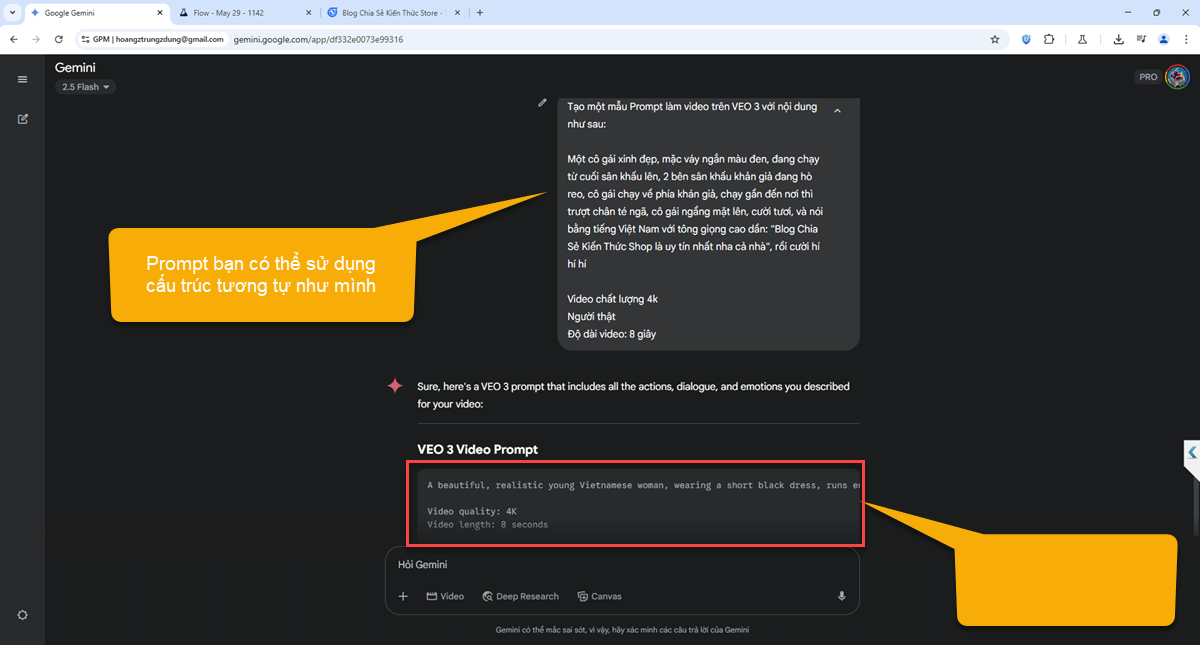1200x645 pixels.
Task: Open Chrome Labs flask icon
Action: click(1082, 39)
